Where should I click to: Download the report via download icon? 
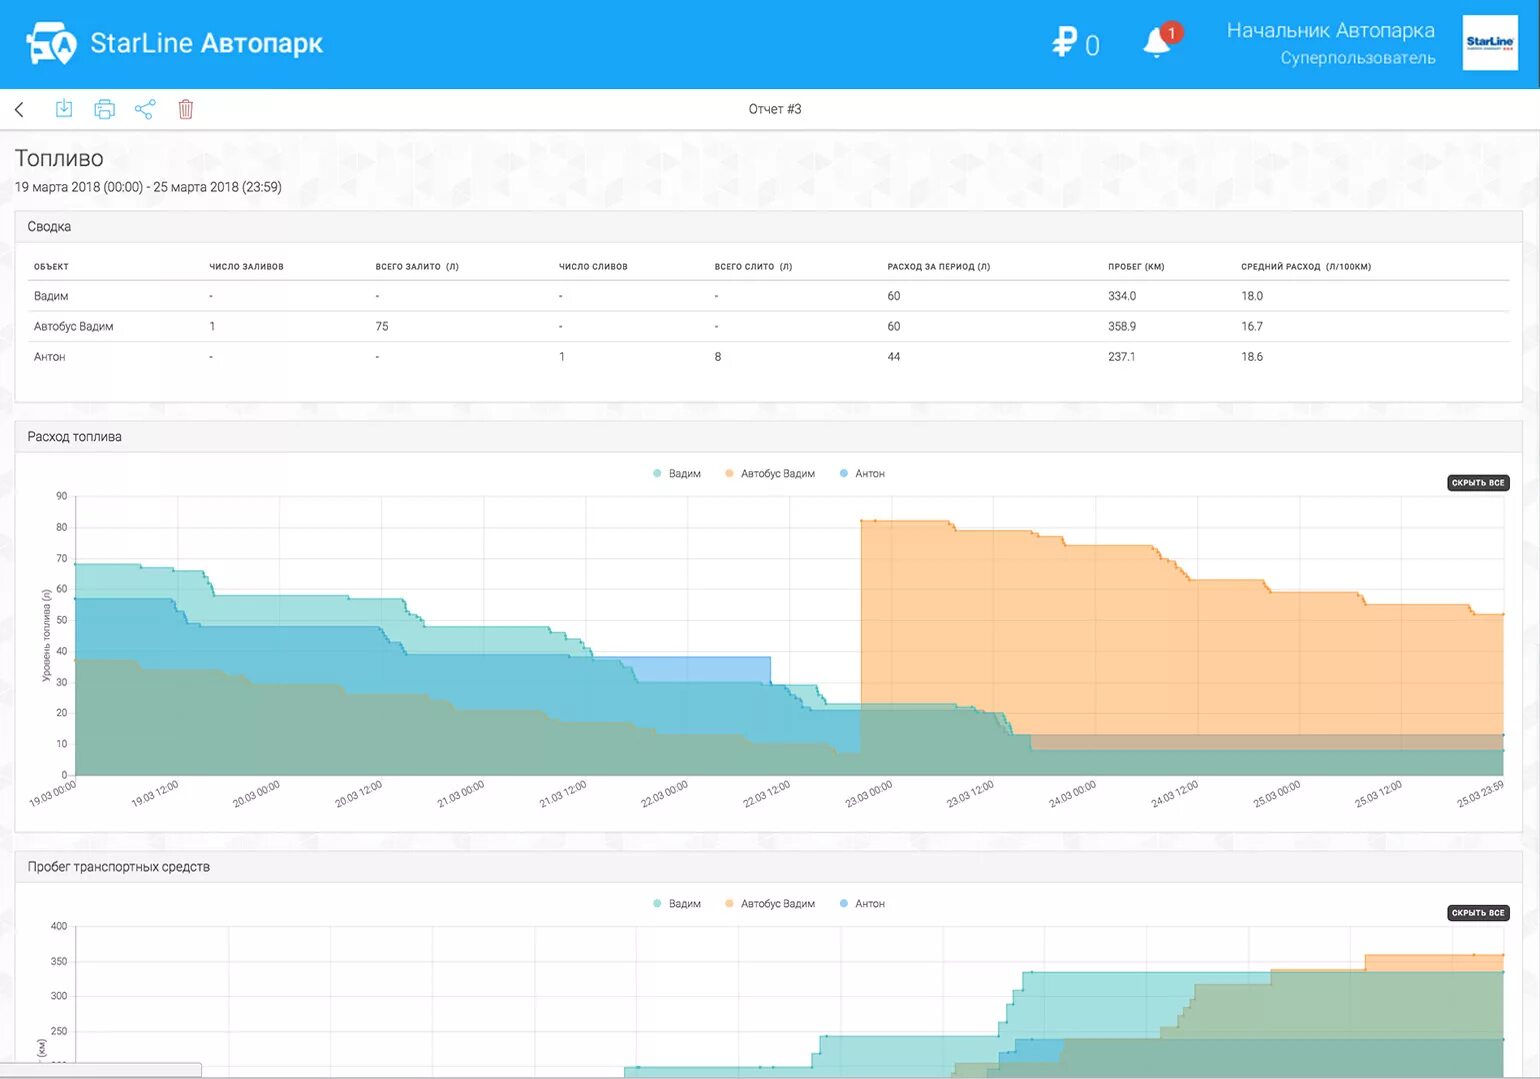pyautogui.click(x=64, y=109)
